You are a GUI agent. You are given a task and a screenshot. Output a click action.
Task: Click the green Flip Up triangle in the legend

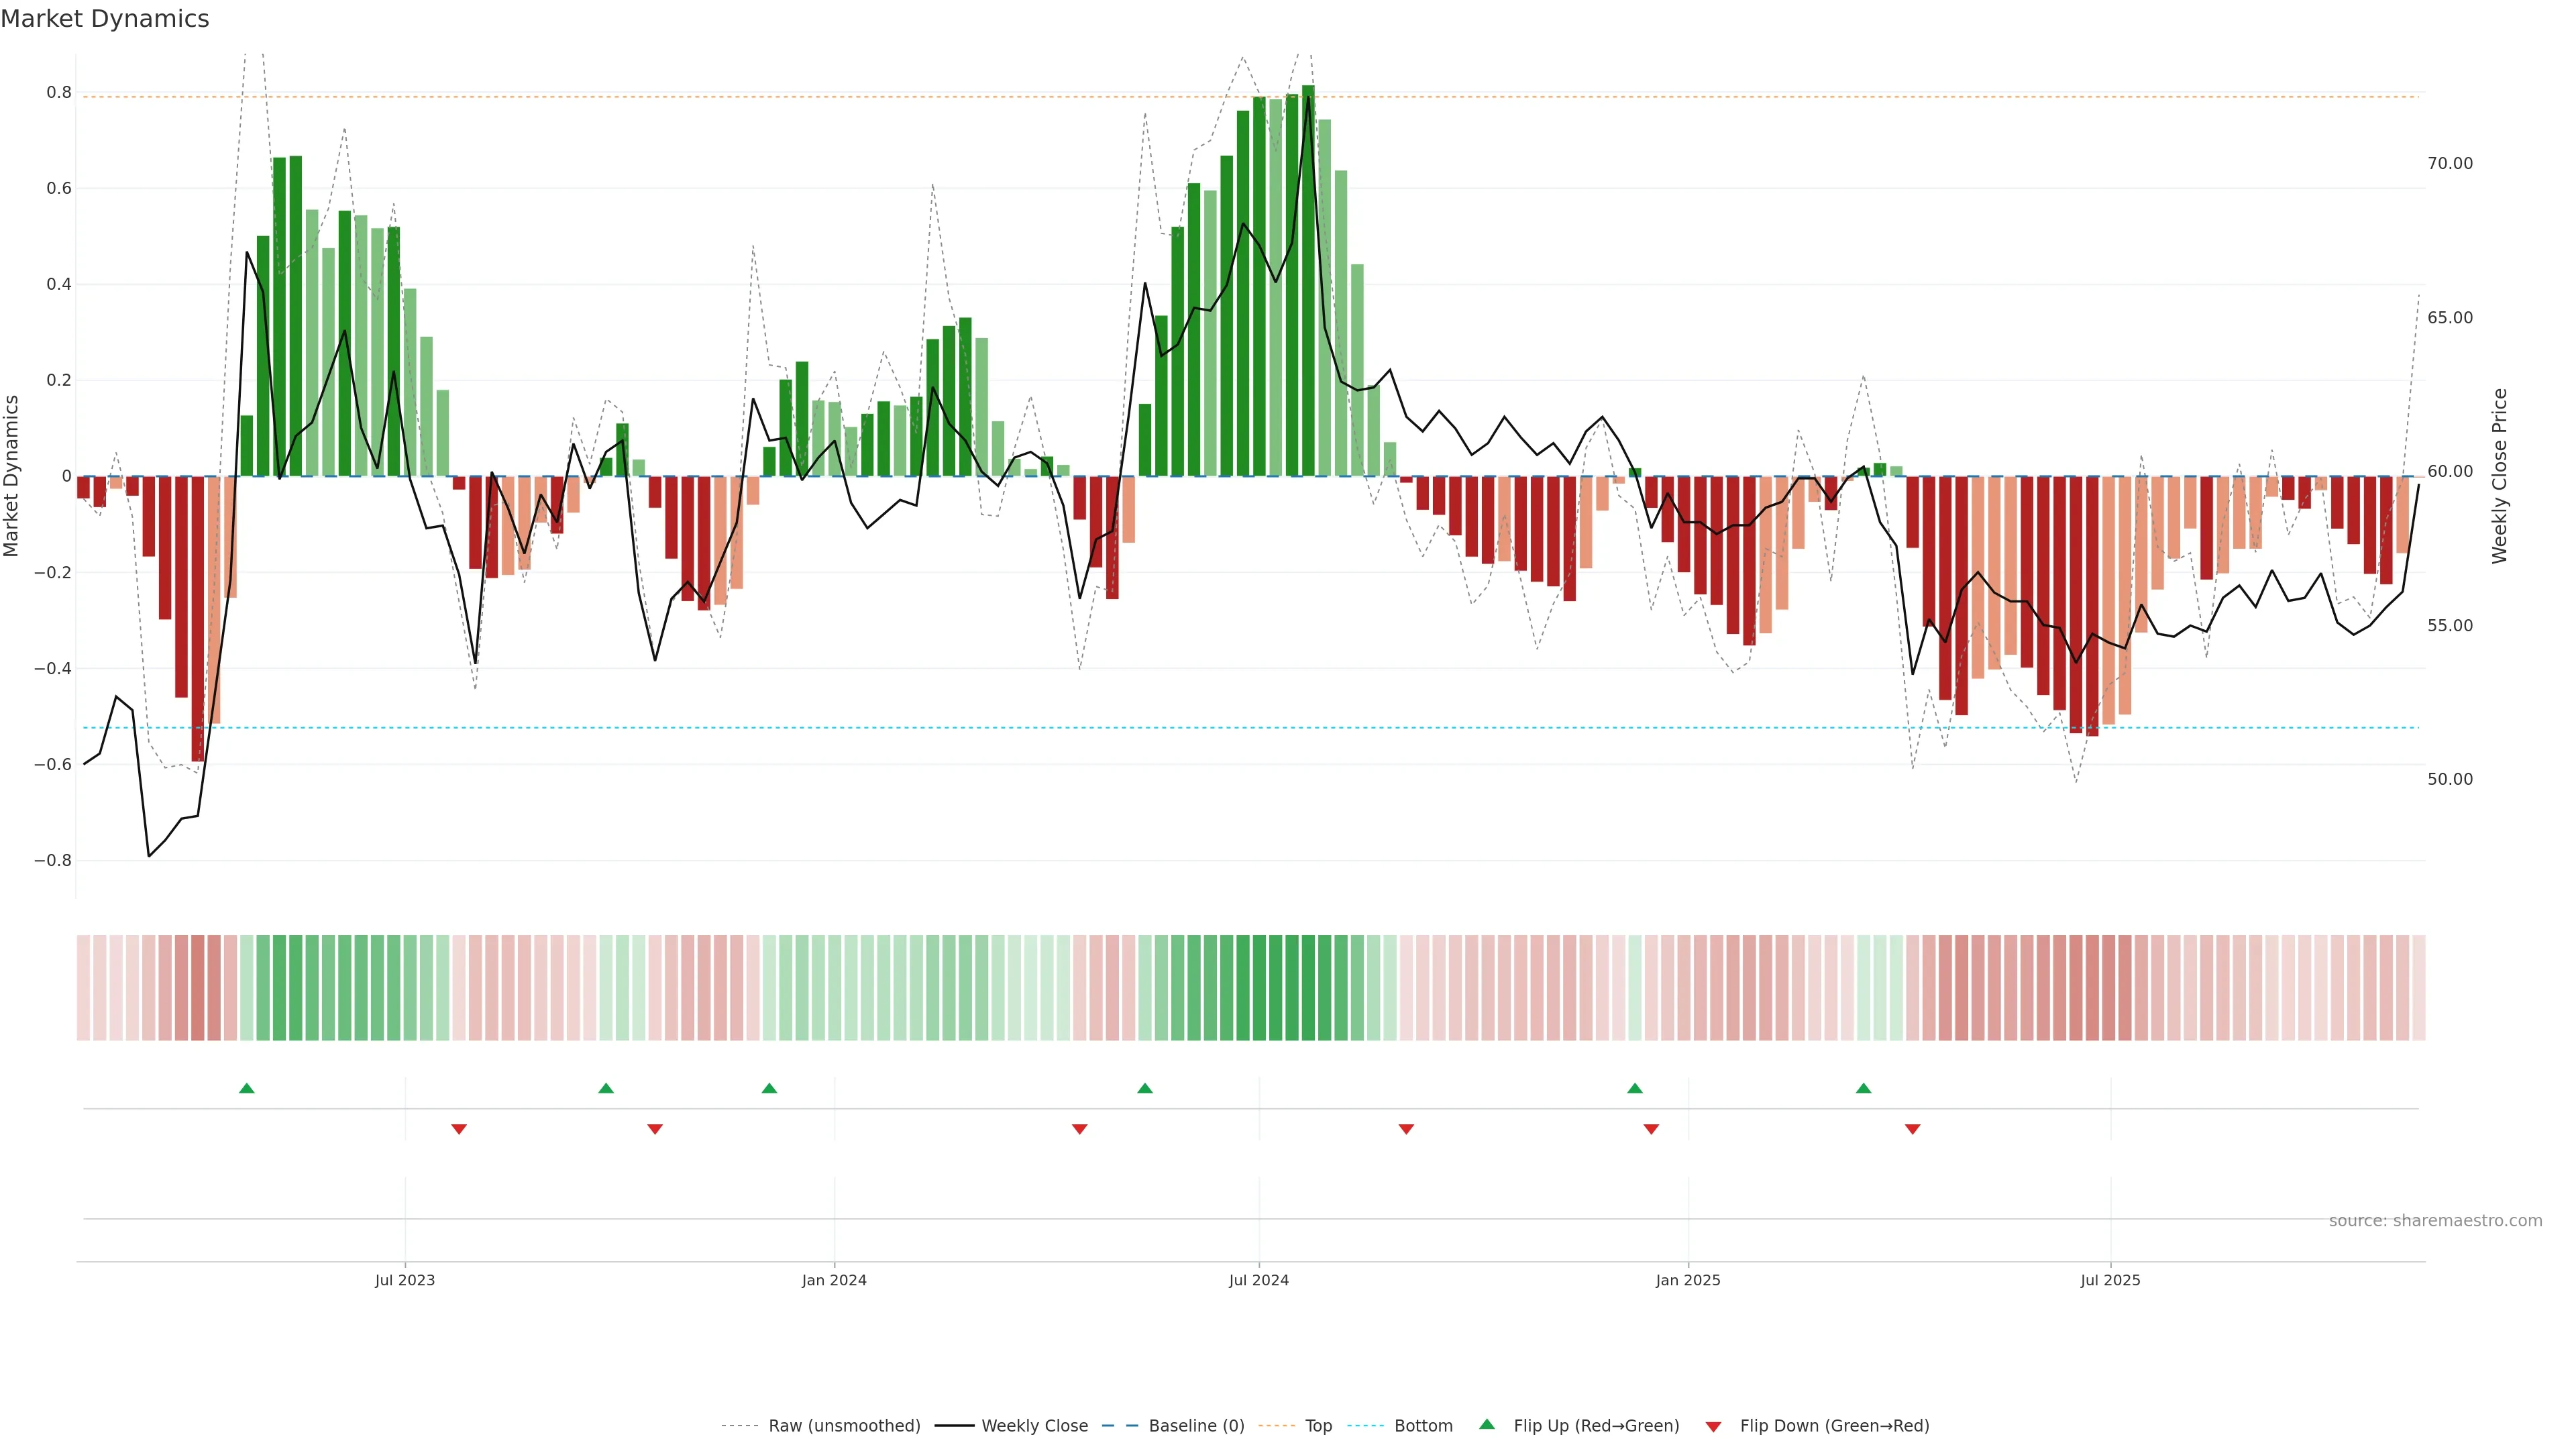(x=1487, y=1424)
